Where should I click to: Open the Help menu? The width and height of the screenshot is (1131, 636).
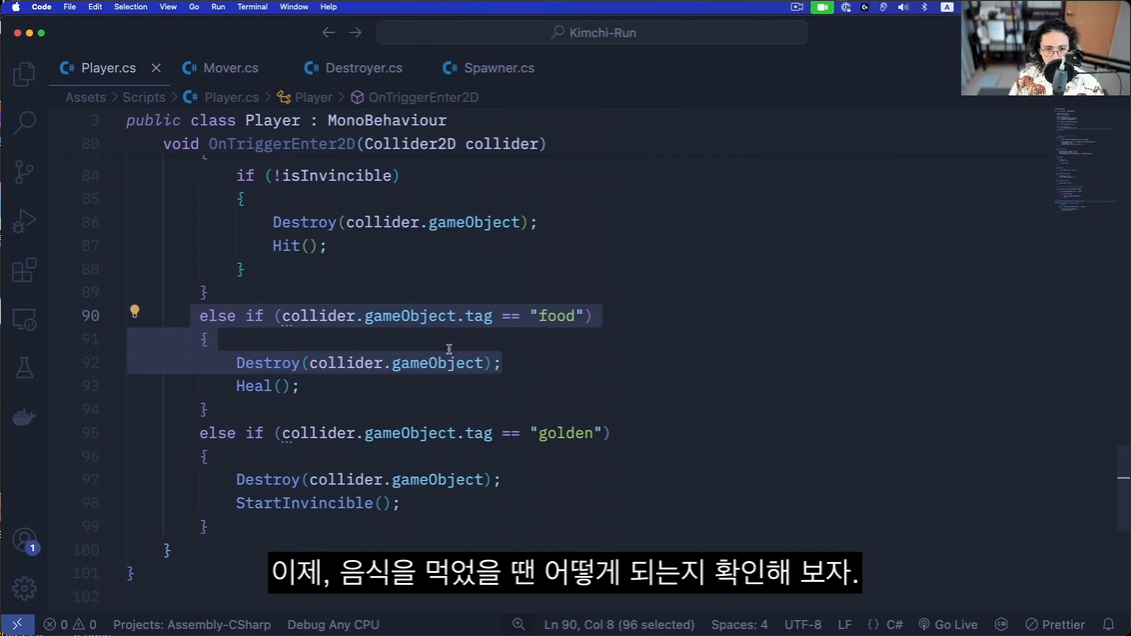point(328,6)
